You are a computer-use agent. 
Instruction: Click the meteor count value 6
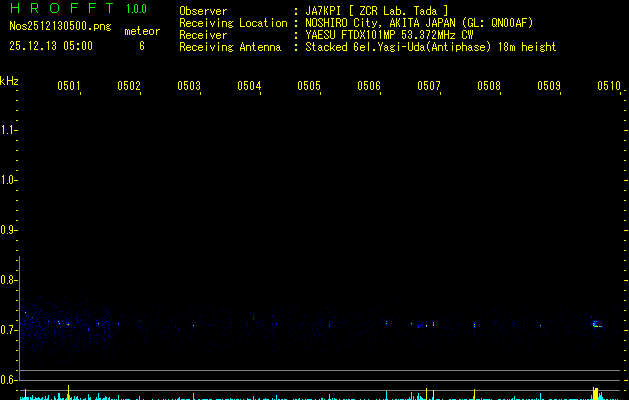[x=142, y=46]
